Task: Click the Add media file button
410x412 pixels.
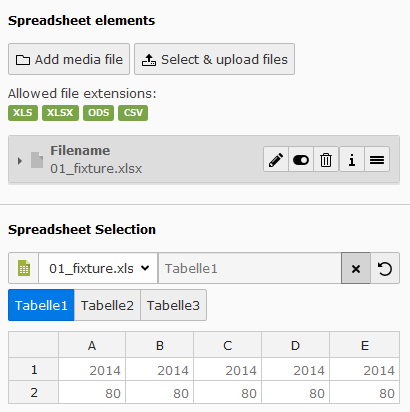Action: [69, 59]
